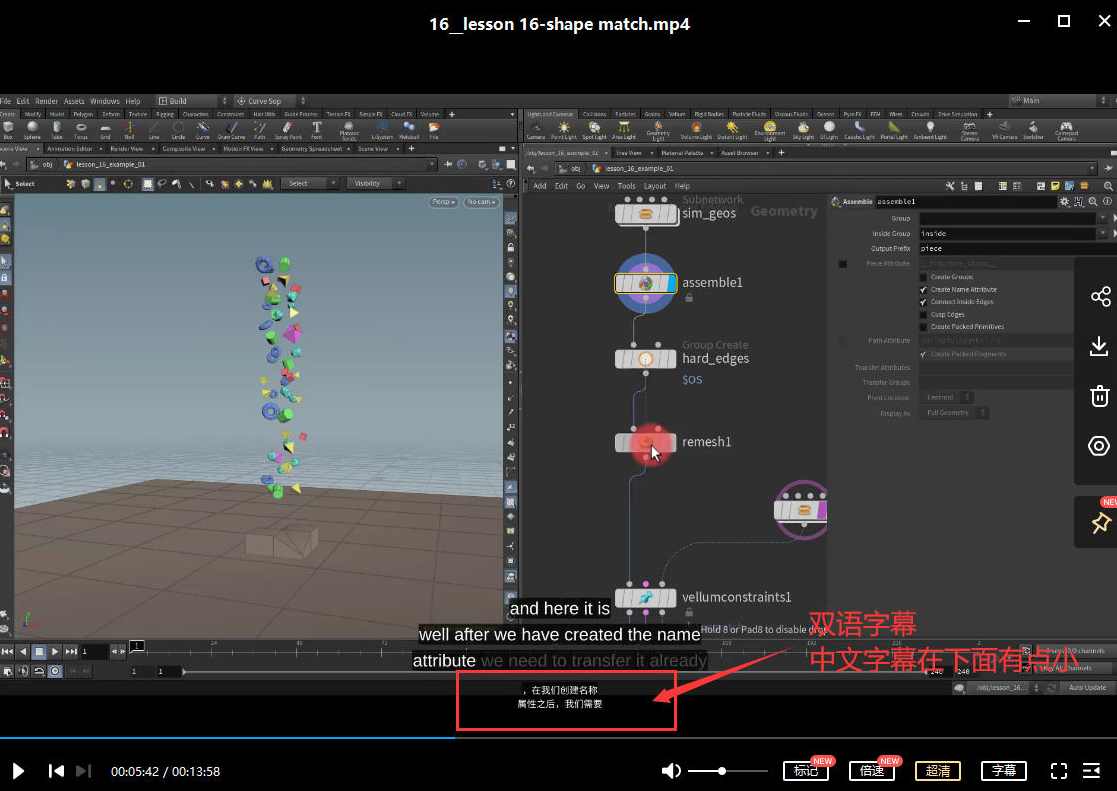Click the 超清 video quality button
The image size is (1117, 791).
click(x=937, y=770)
